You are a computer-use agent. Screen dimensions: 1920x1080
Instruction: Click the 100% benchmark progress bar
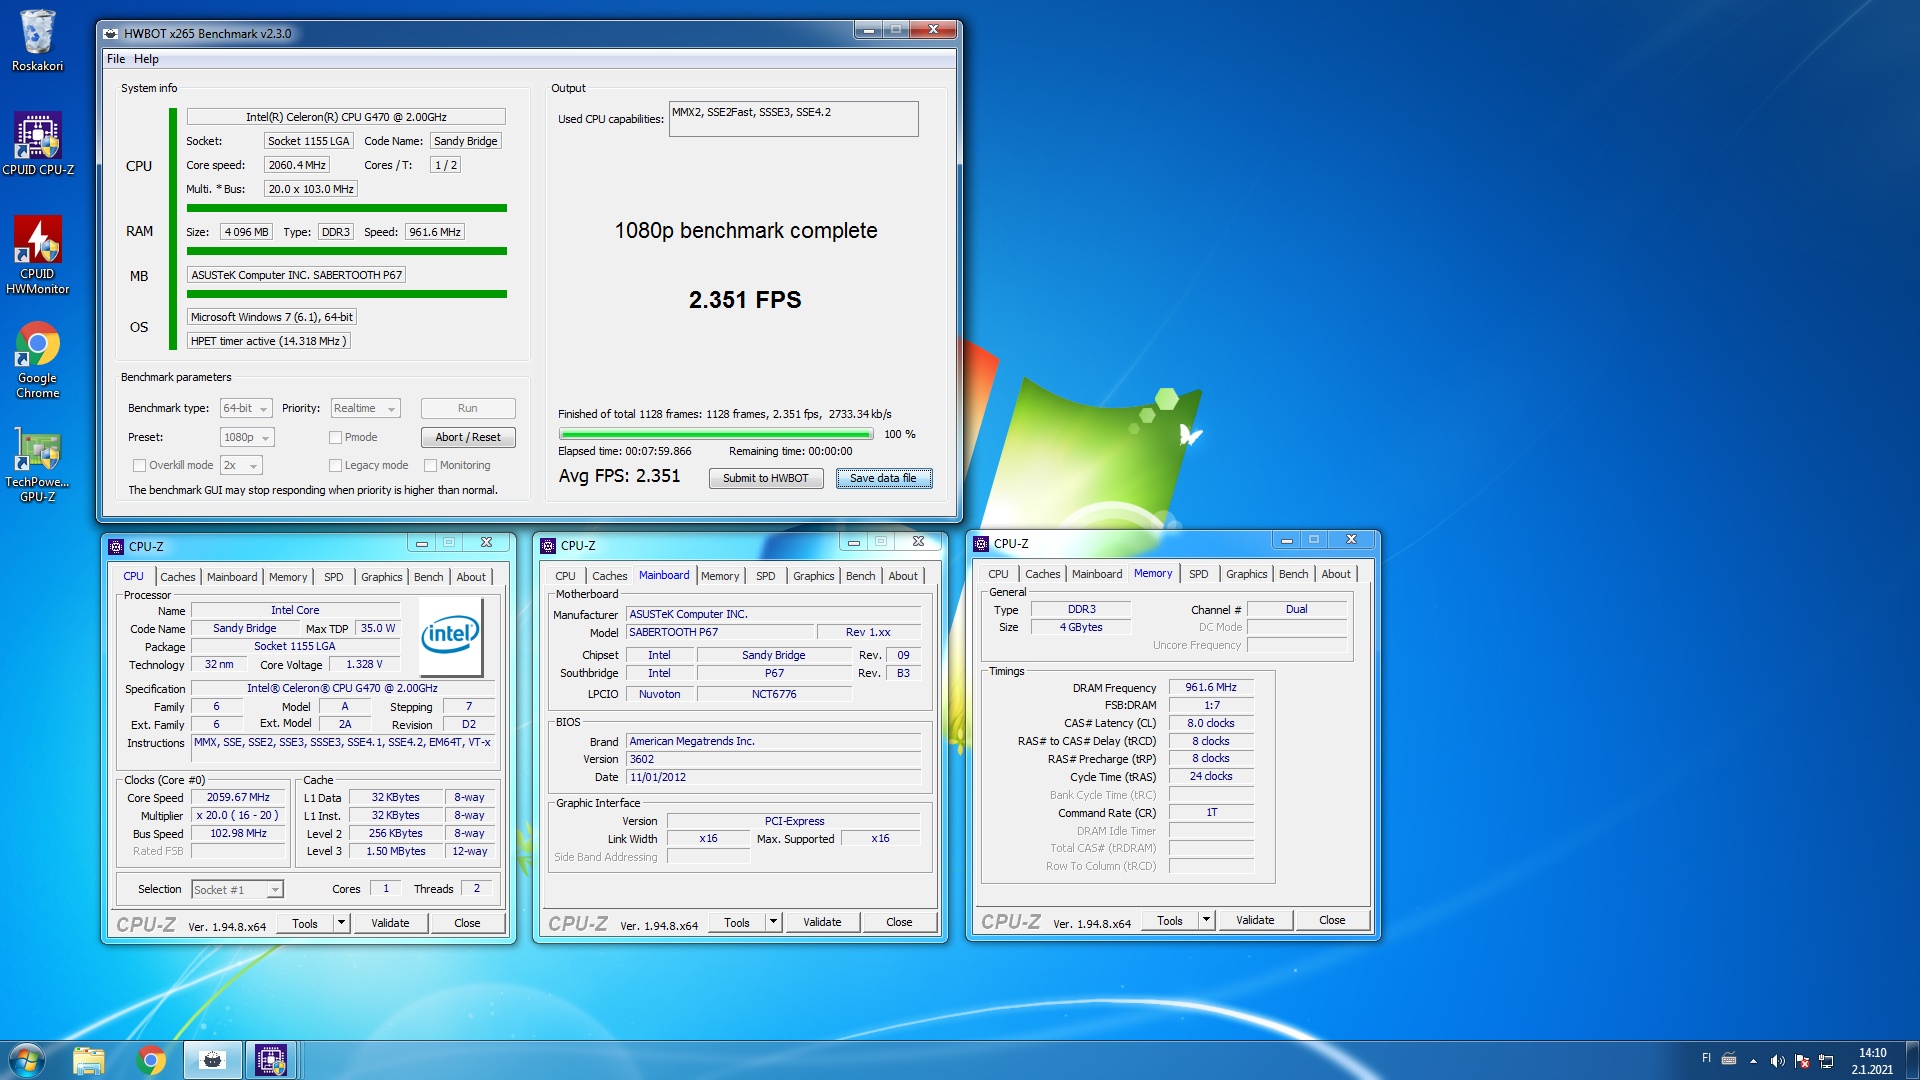(716, 434)
